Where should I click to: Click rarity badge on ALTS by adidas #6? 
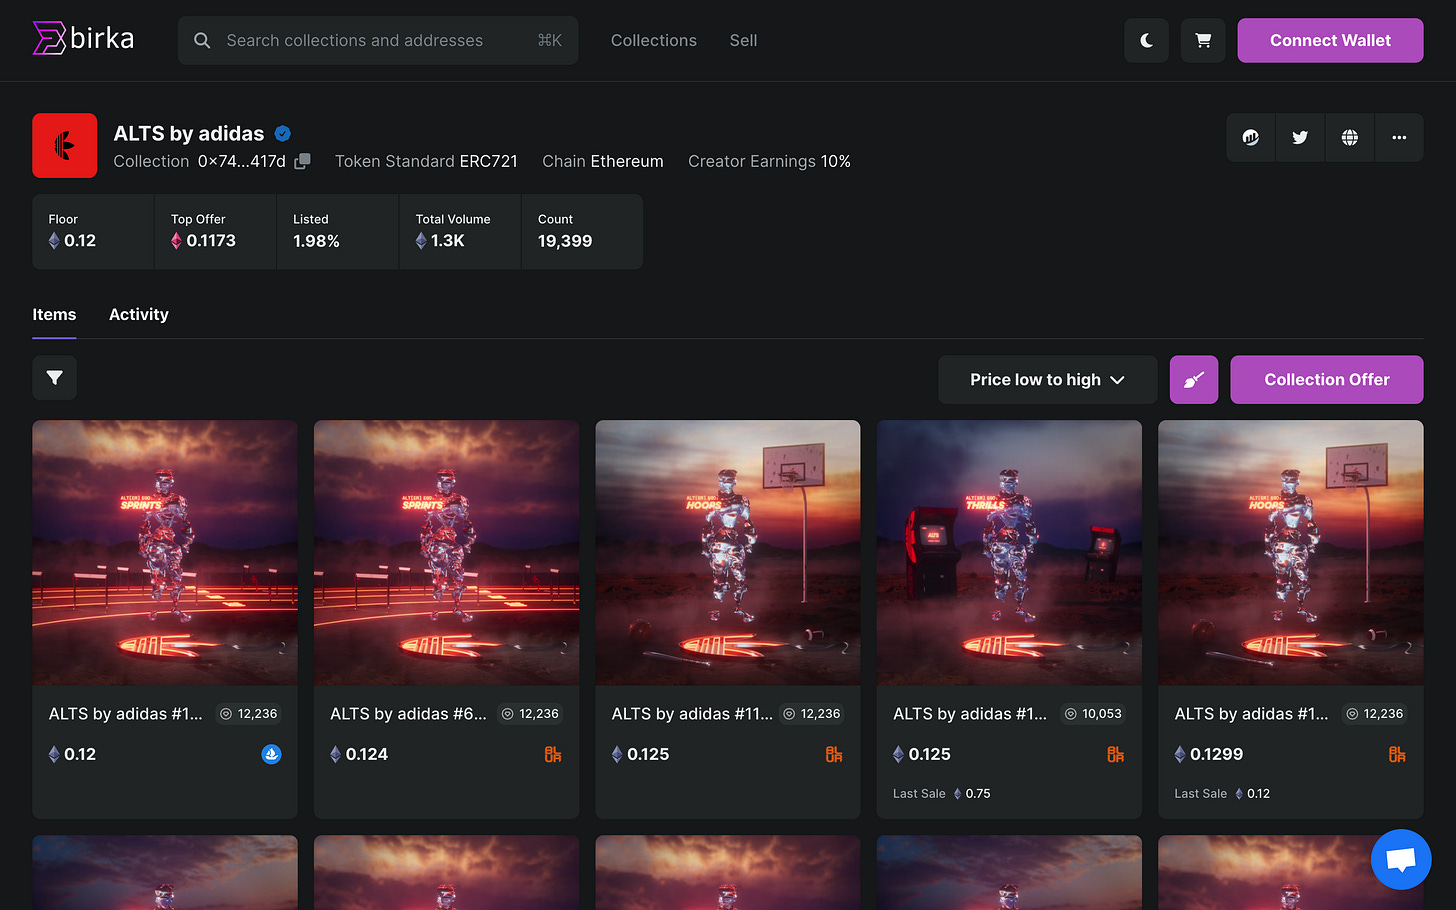coord(530,714)
